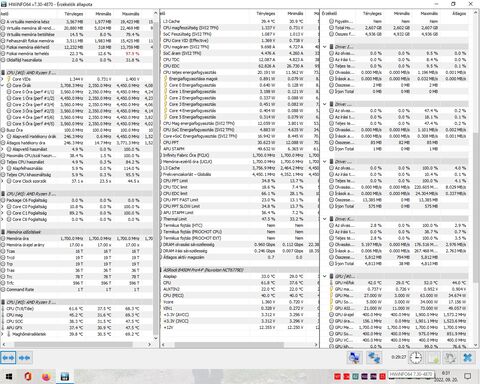
Task: Select the Tcas timing row
Action: 77,251
